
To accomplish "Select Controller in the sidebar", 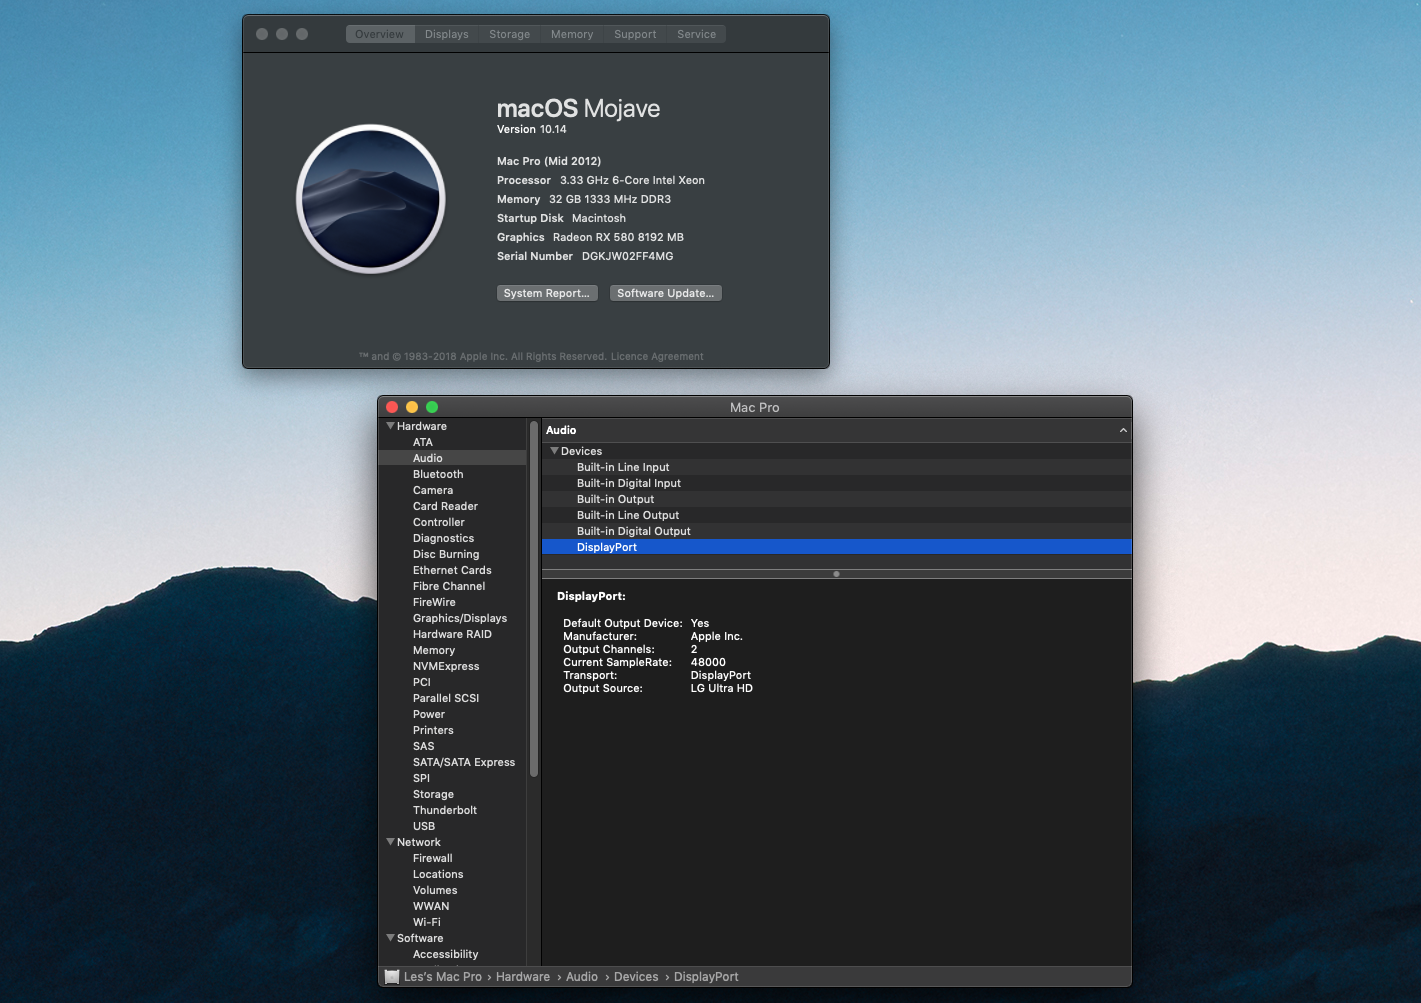I will (452, 522).
